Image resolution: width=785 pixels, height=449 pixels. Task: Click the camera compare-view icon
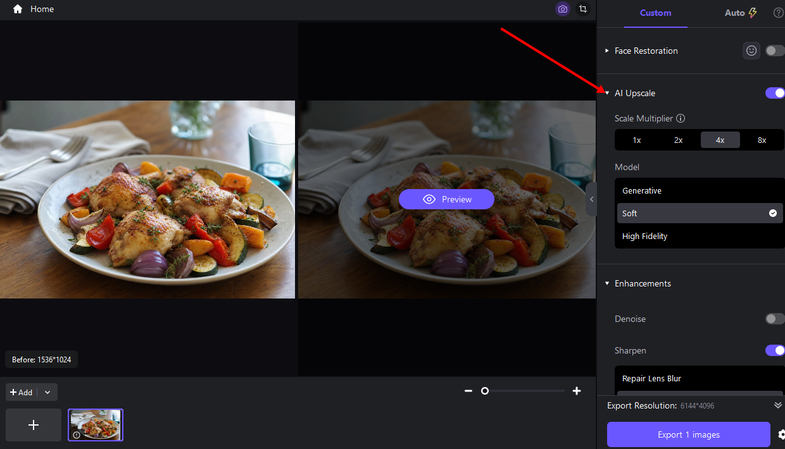[563, 9]
